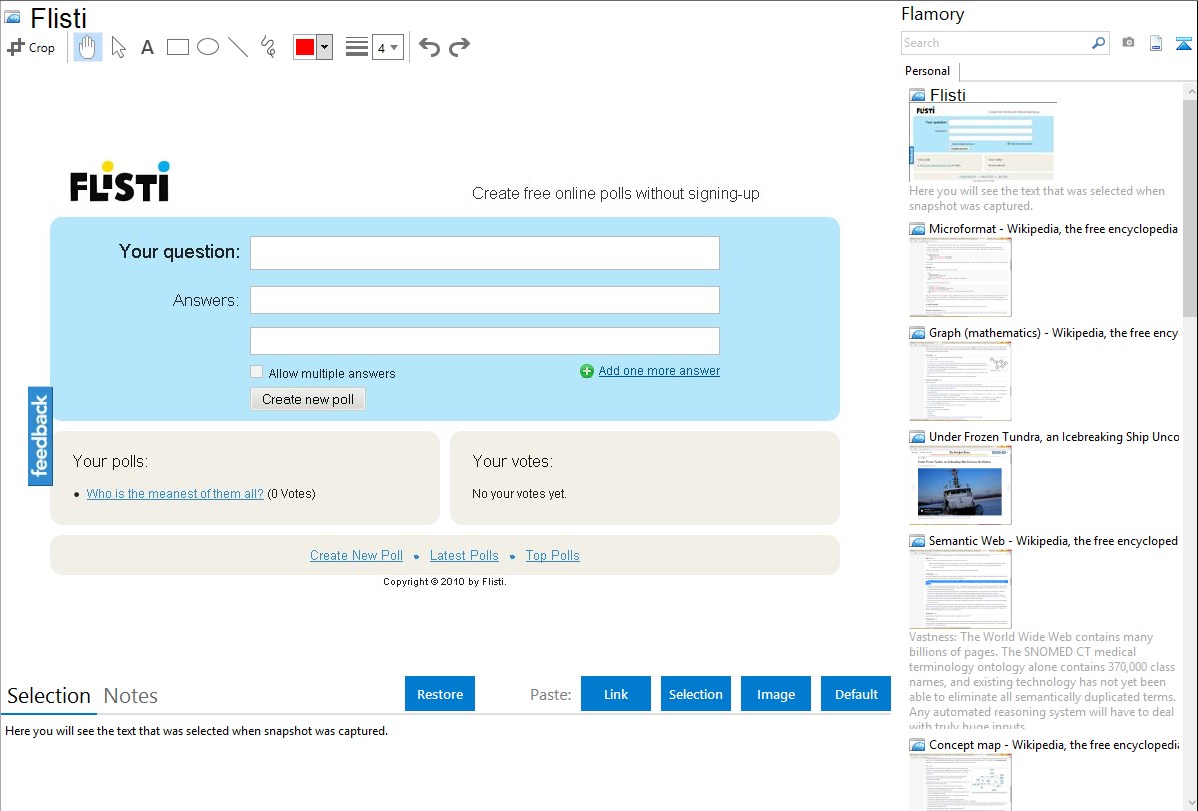
Task: Select the Semantic Web - Wikipedia snapshot title
Action: tap(1053, 541)
